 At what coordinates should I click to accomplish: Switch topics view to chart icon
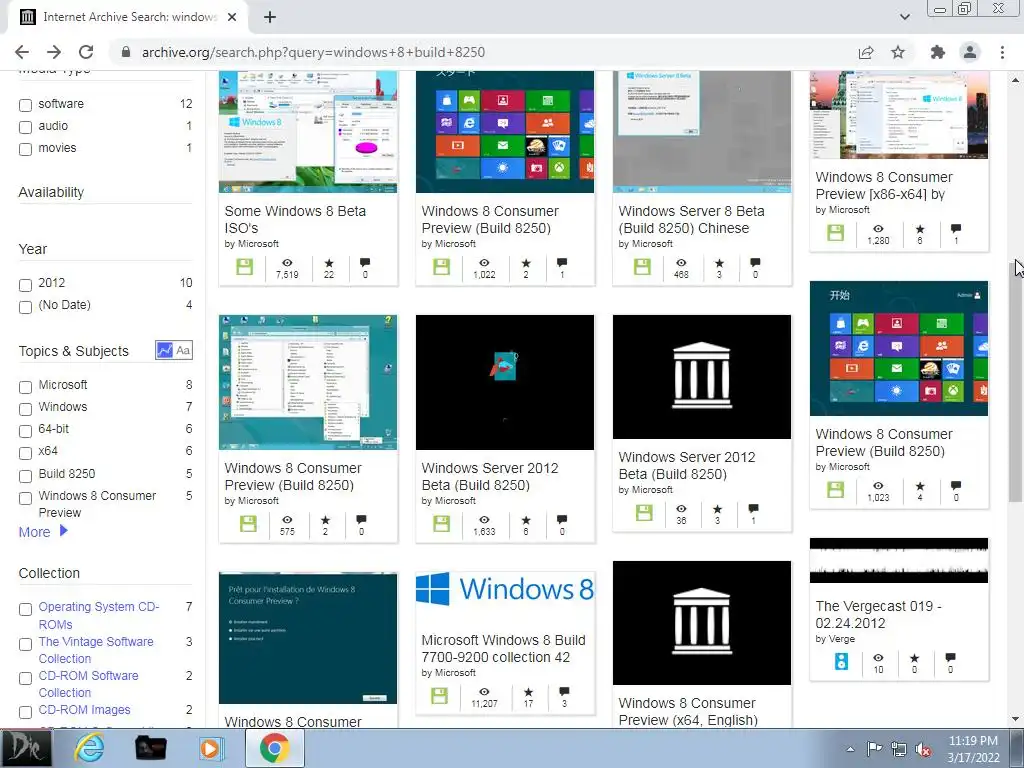pyautogui.click(x=165, y=350)
